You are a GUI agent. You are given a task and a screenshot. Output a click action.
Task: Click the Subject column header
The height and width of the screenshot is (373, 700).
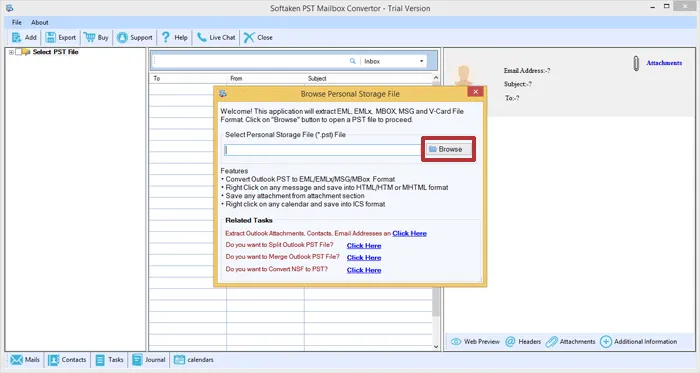pyautogui.click(x=368, y=79)
